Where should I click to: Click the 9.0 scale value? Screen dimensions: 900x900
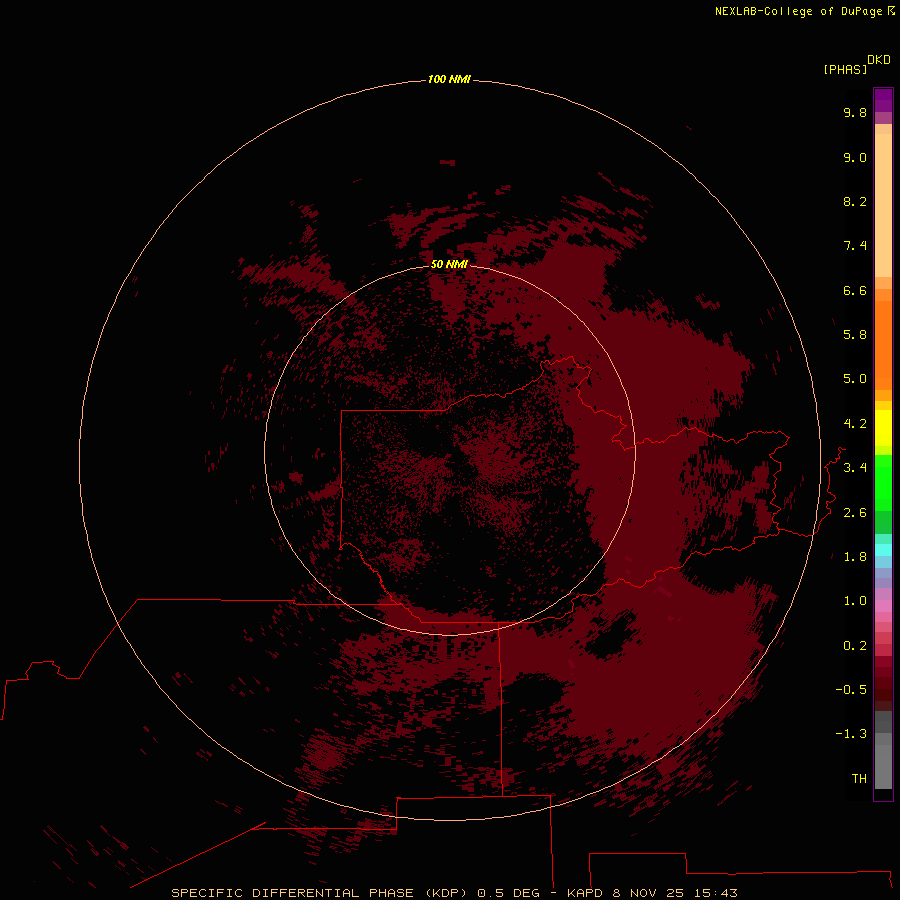[855, 157]
